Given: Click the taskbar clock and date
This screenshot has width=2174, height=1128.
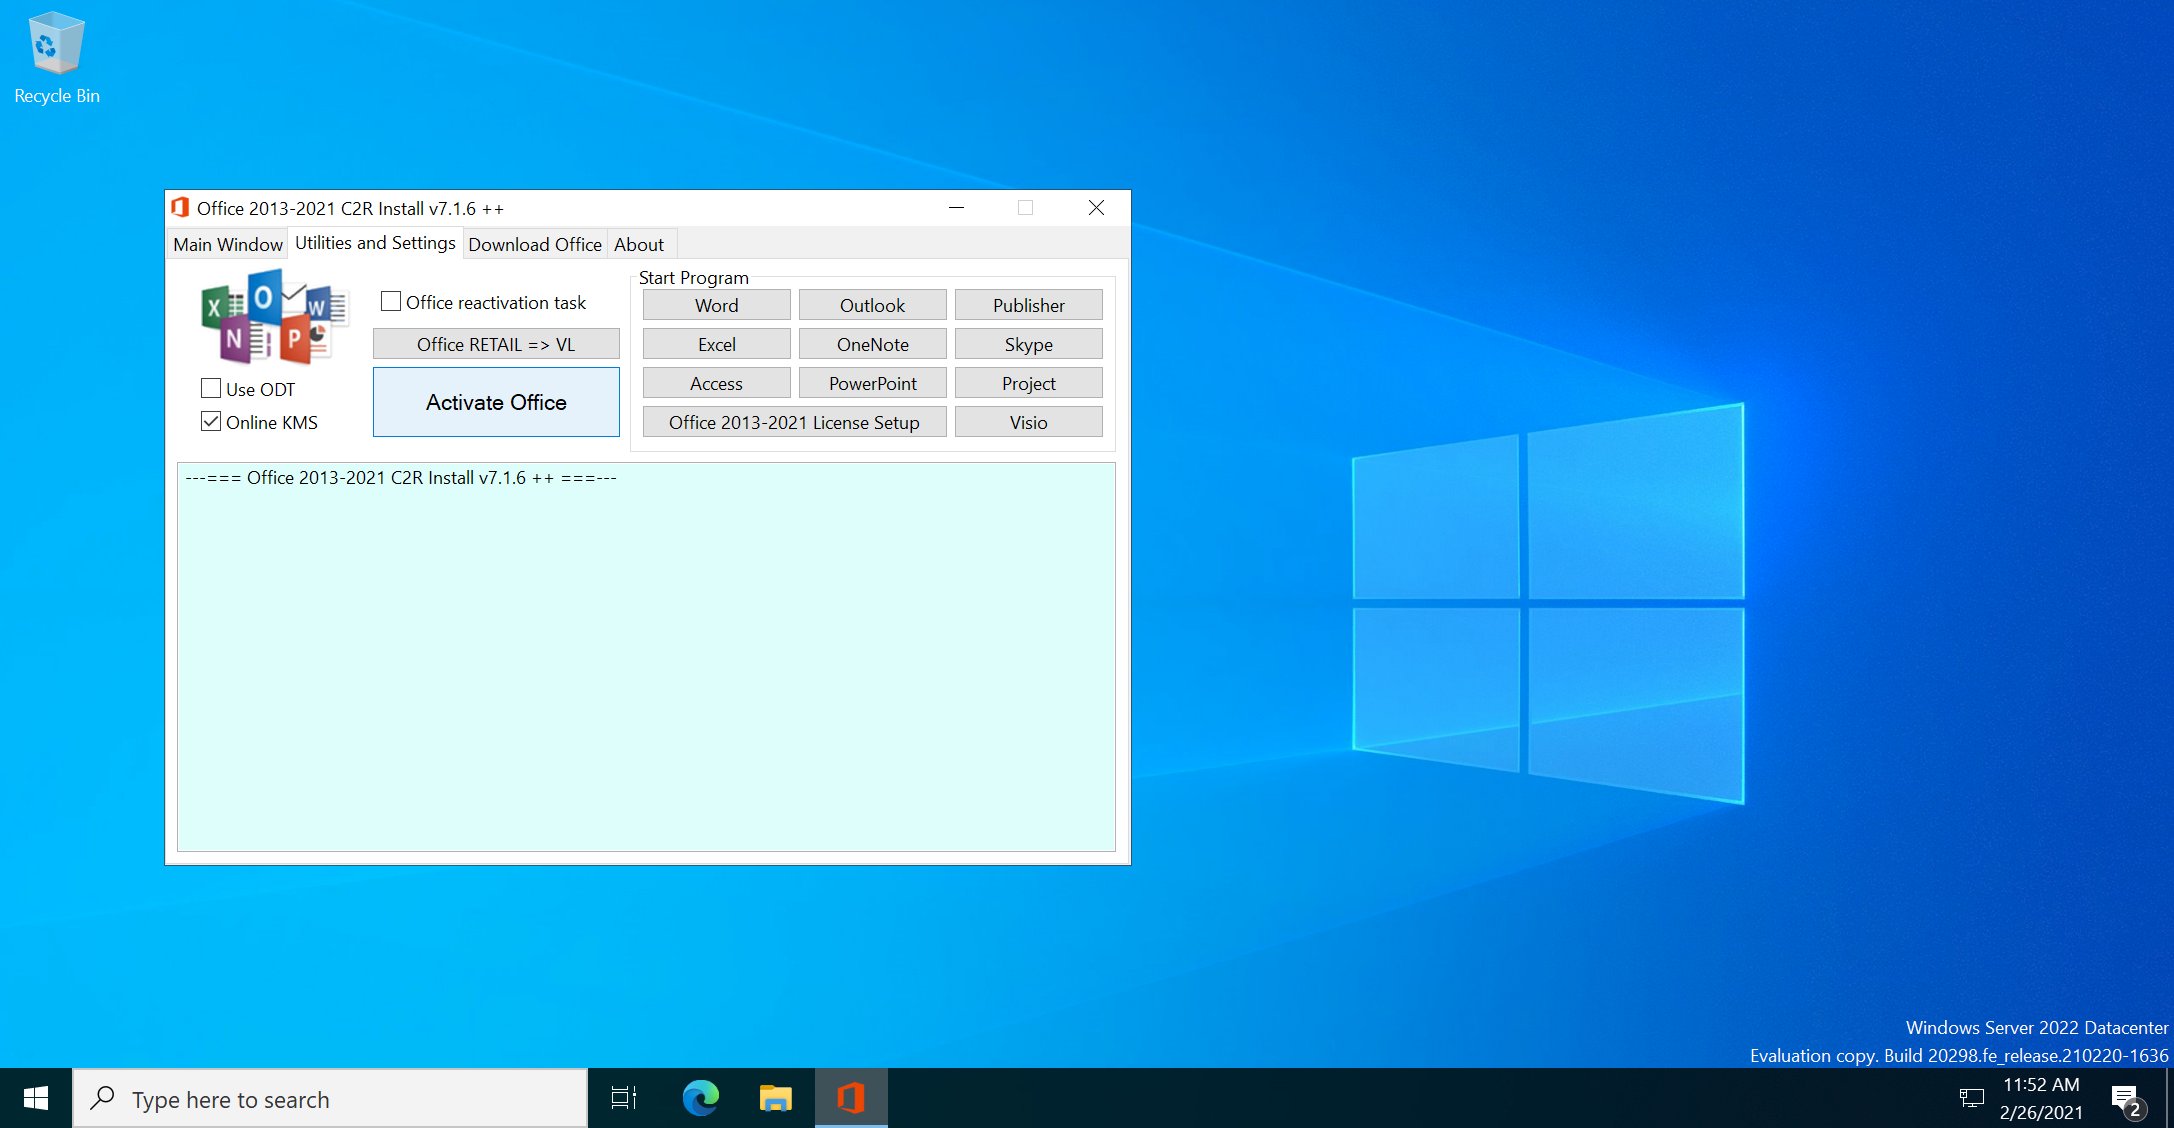Looking at the screenshot, I should [2041, 1098].
